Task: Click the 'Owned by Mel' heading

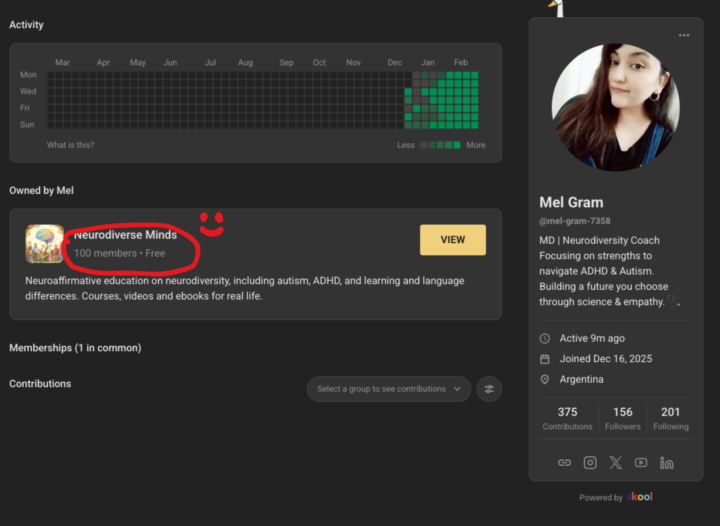Action: (x=41, y=190)
